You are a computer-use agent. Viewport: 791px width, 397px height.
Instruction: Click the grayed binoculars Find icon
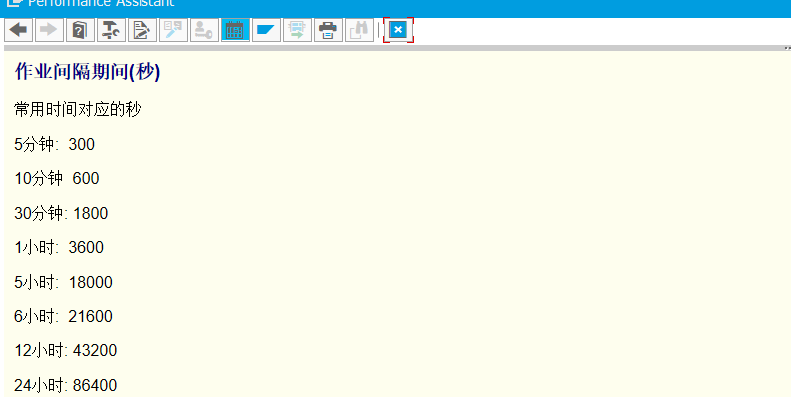359,30
